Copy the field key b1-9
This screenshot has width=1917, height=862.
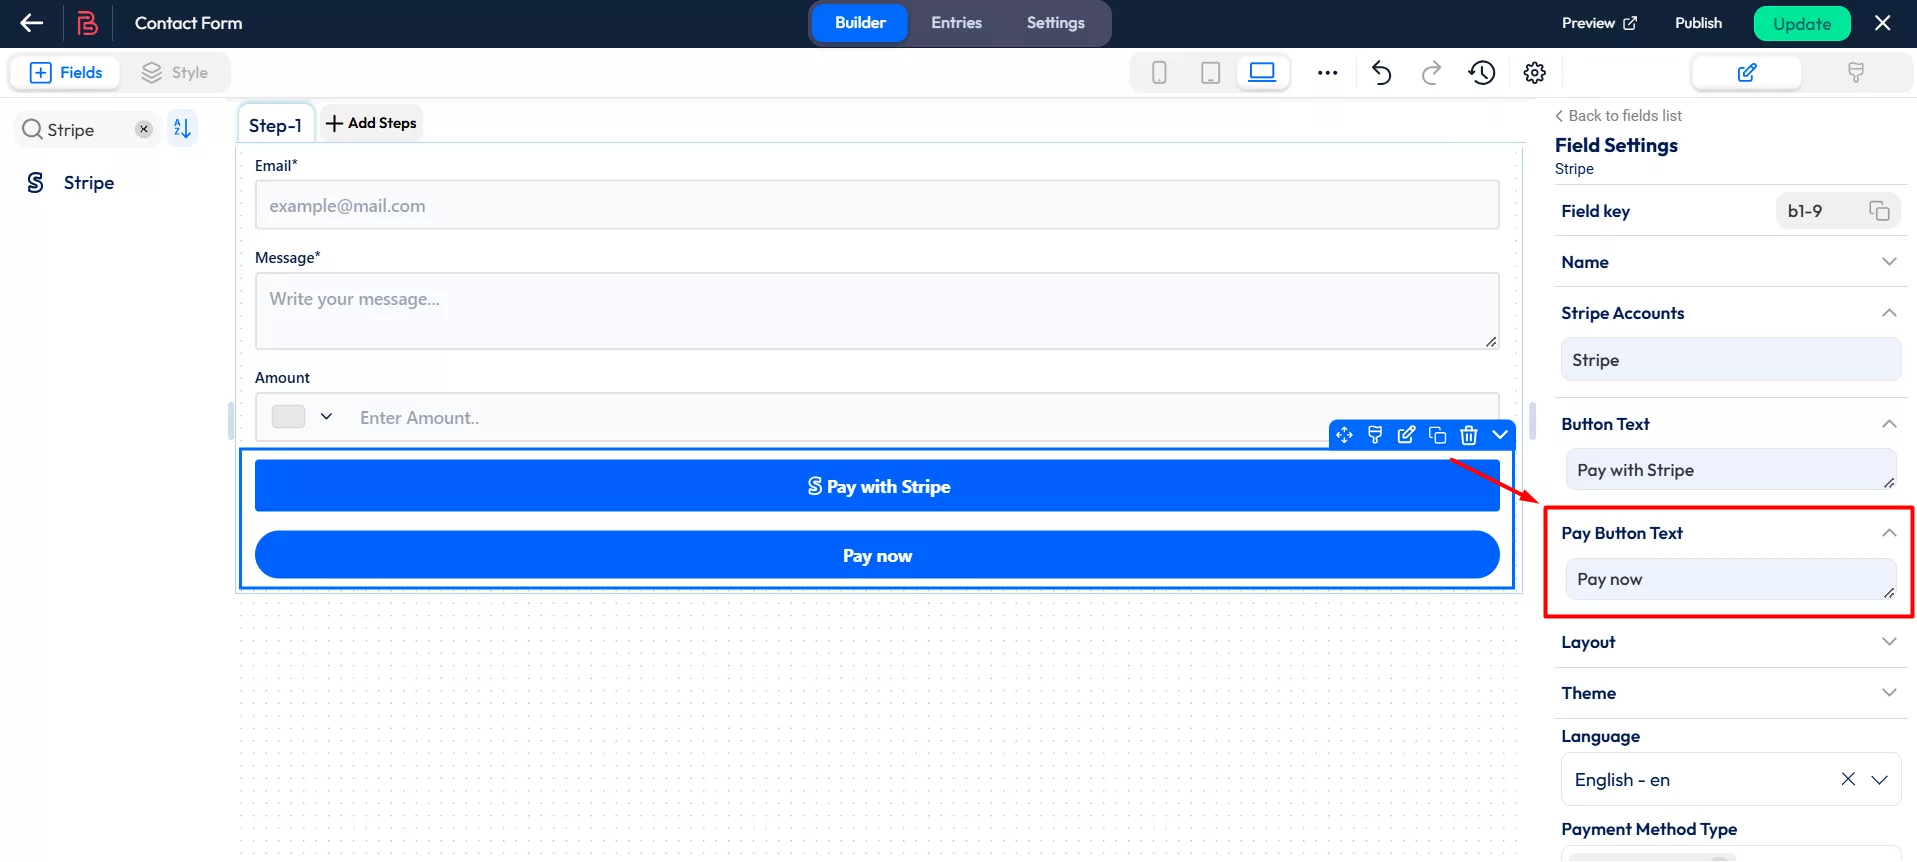1879,211
